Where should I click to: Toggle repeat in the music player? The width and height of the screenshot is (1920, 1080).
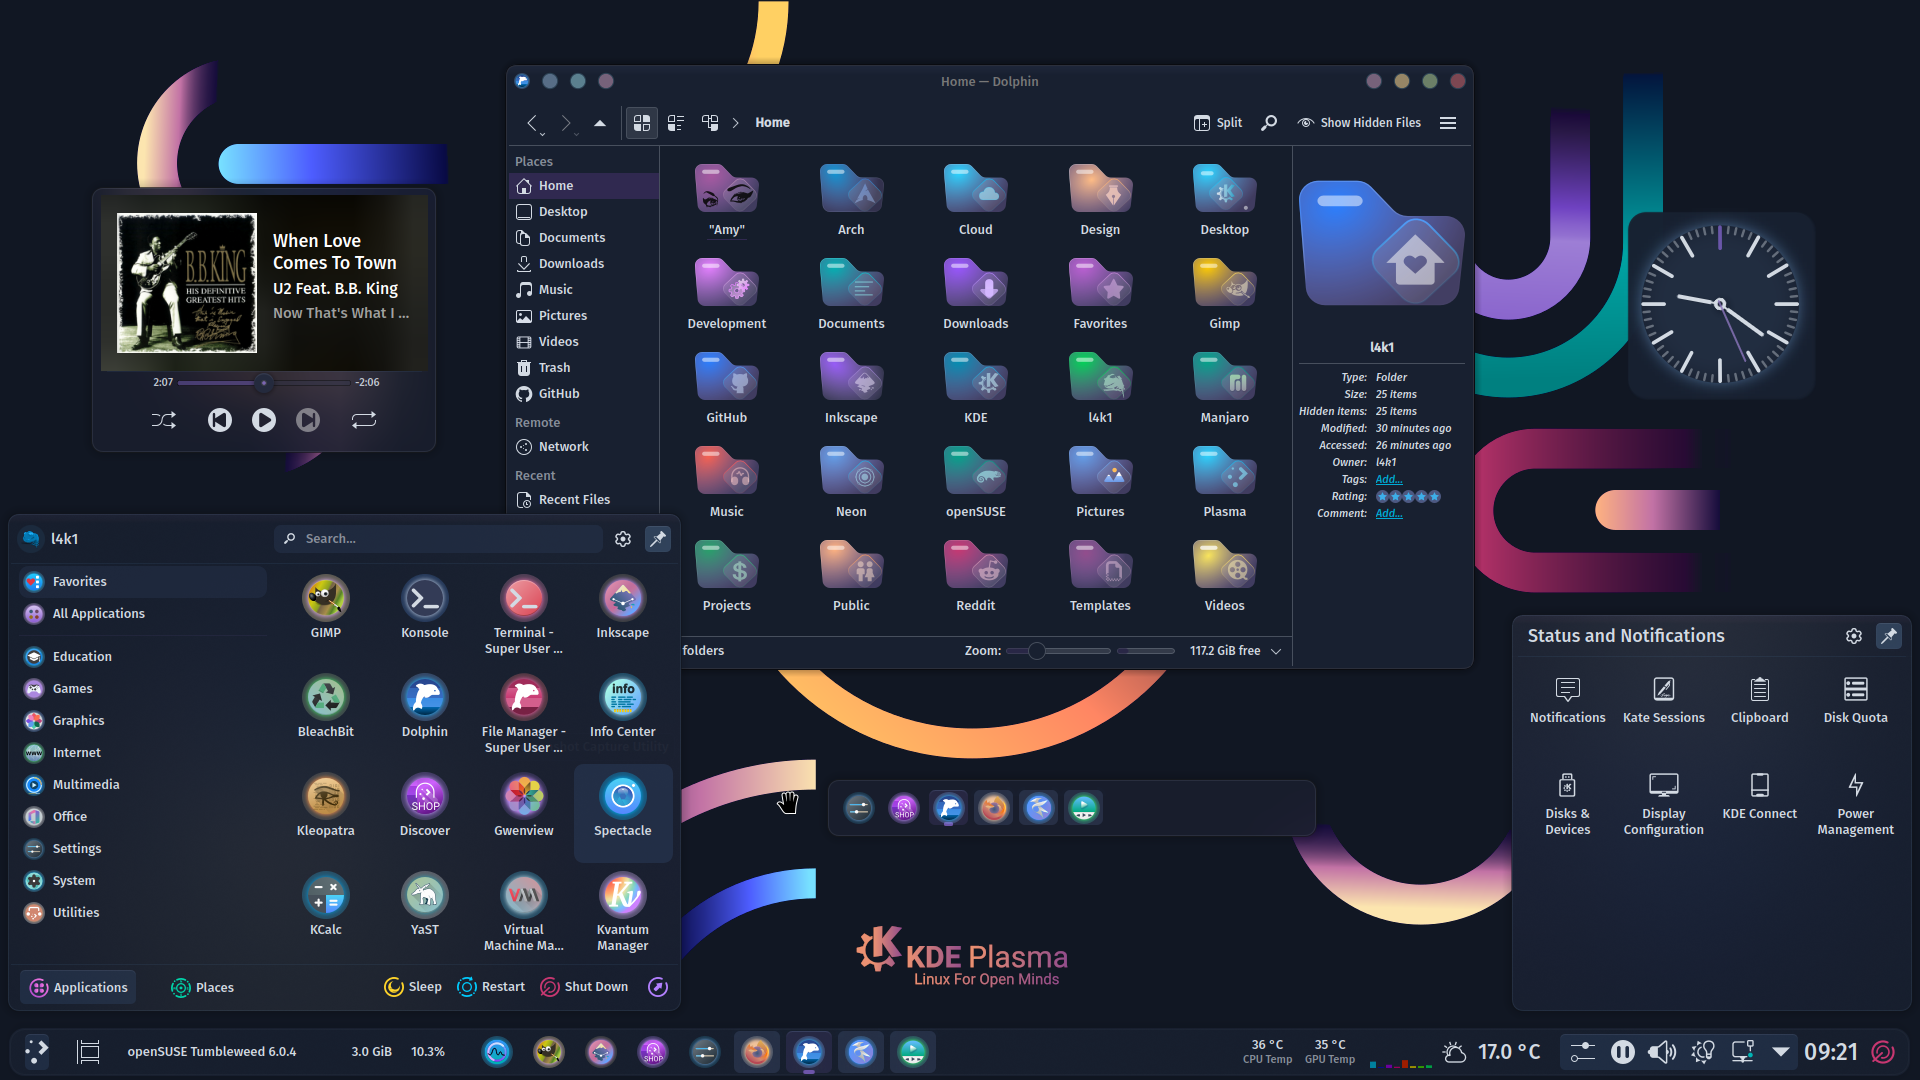364,420
